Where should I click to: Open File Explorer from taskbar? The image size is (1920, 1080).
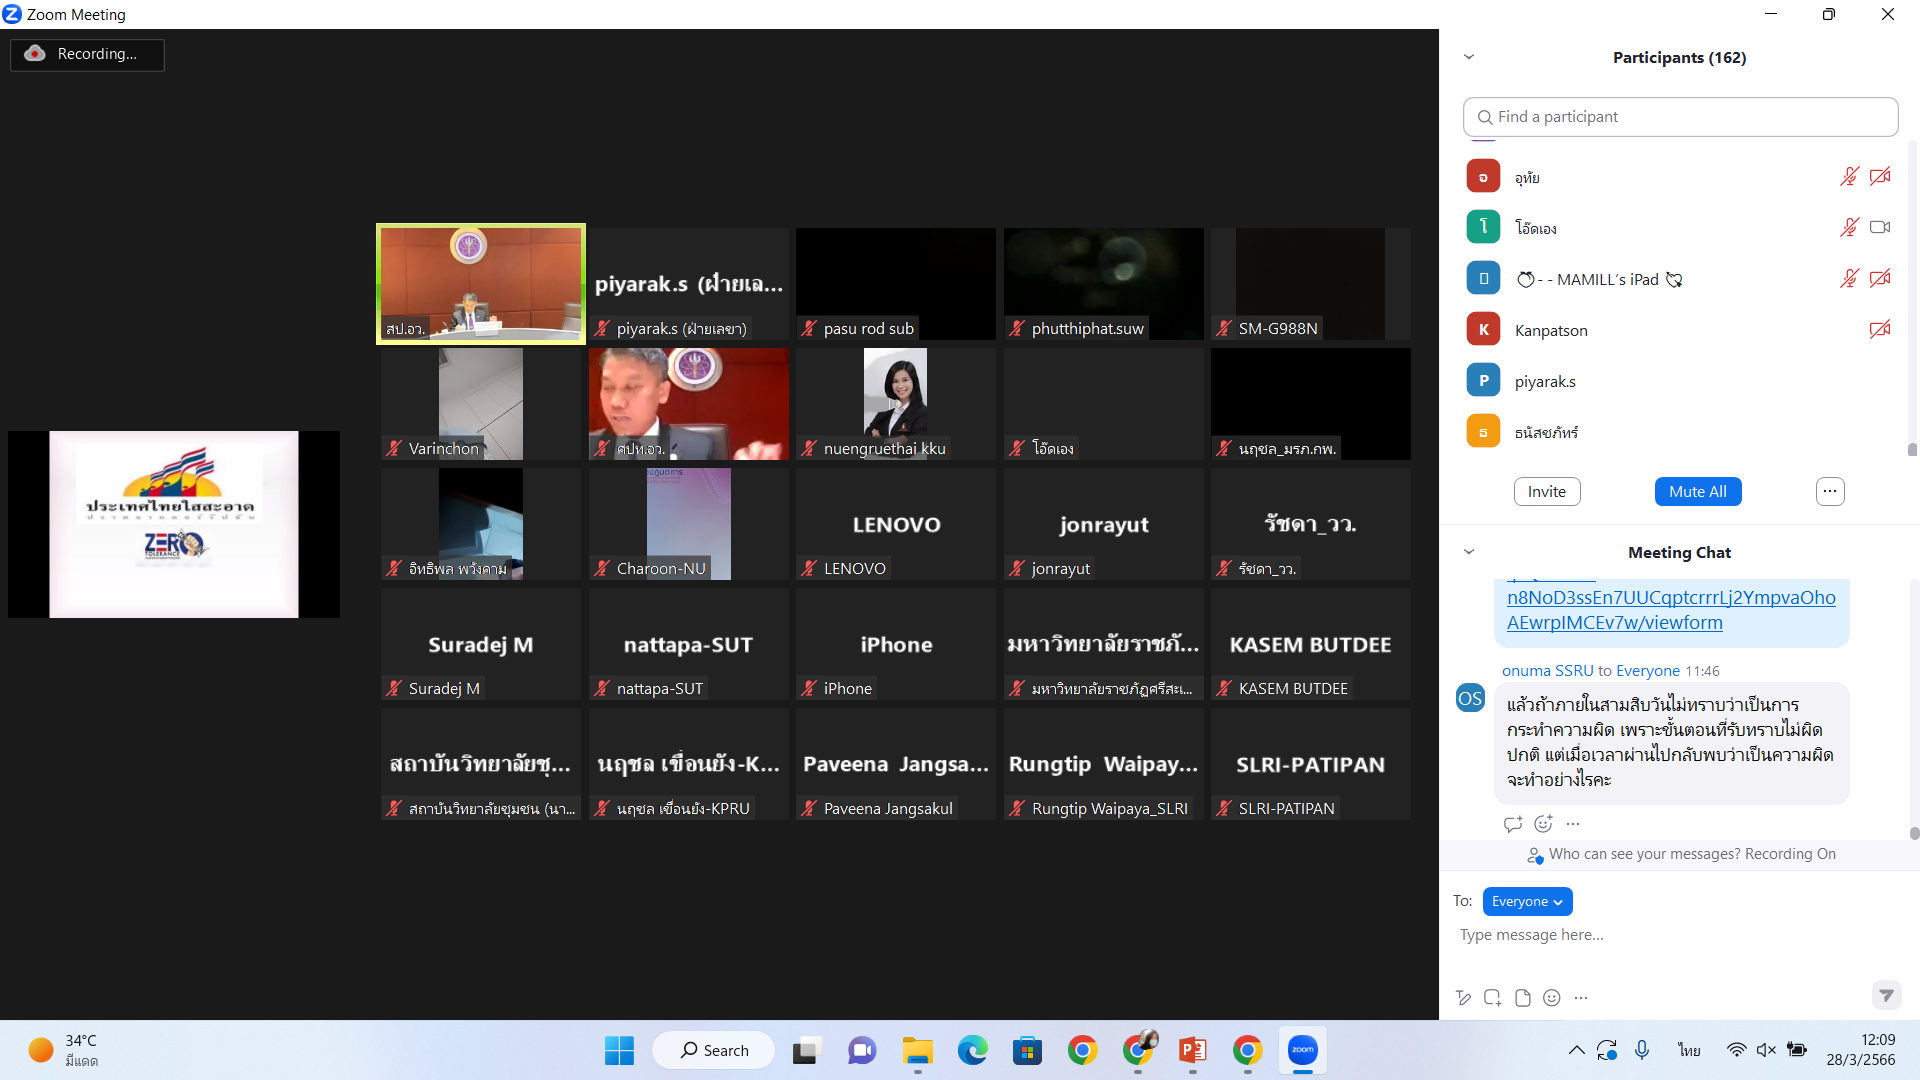(917, 1051)
